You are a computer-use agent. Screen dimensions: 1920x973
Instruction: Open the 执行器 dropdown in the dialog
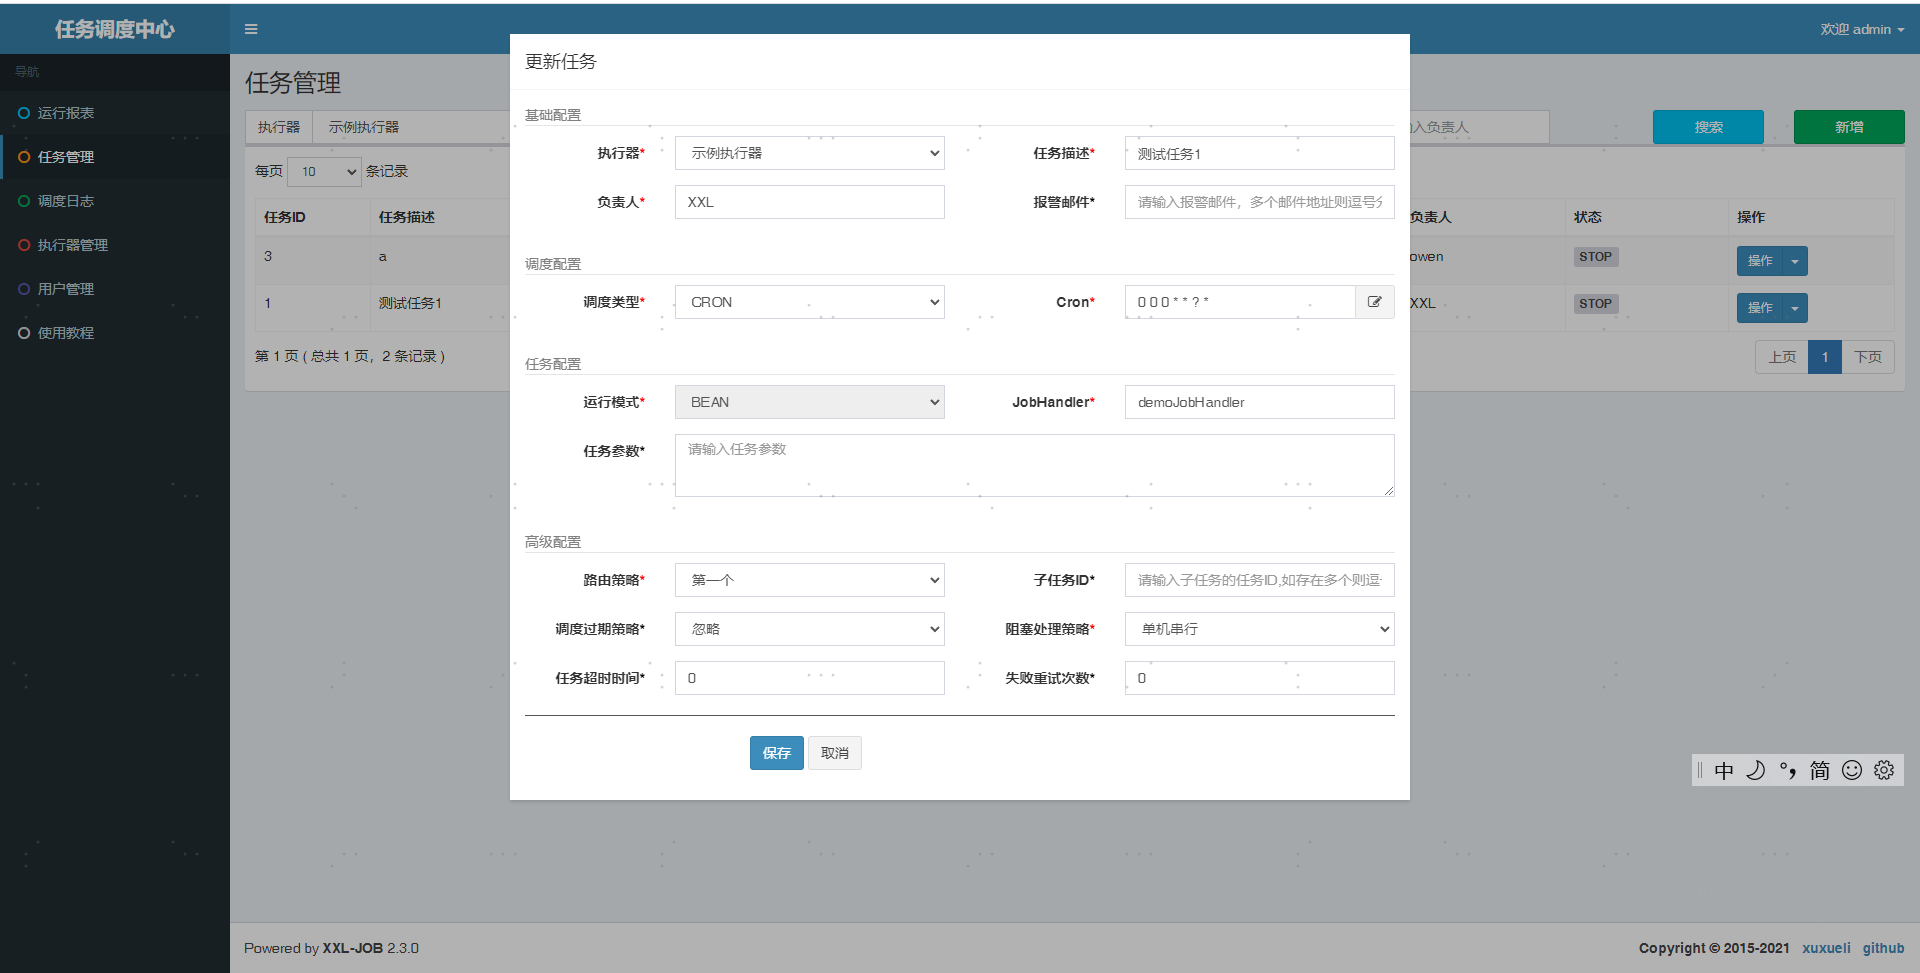[x=810, y=153]
